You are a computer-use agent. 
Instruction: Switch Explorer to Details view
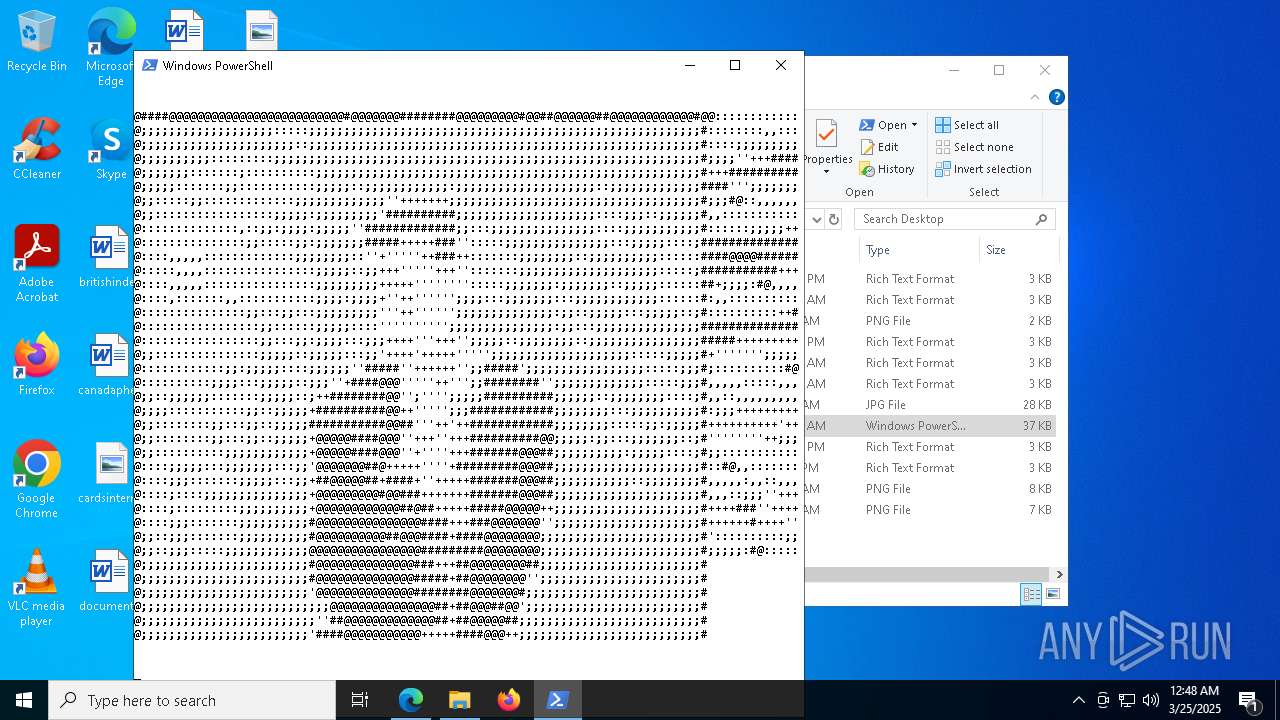point(1031,595)
